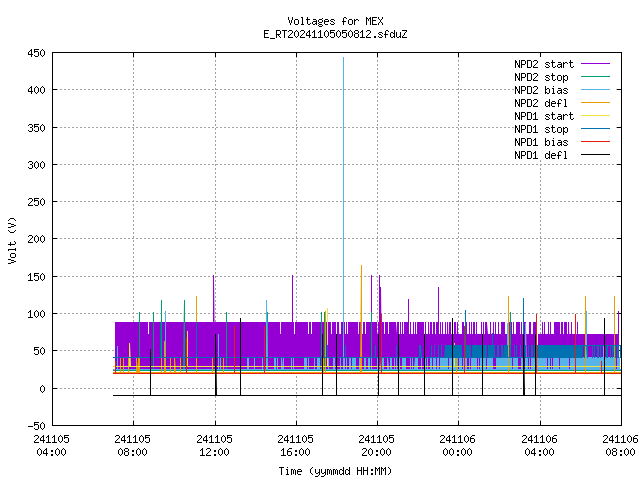
Task: Click the 241105 date above 16:00
Action: [x=295, y=439]
